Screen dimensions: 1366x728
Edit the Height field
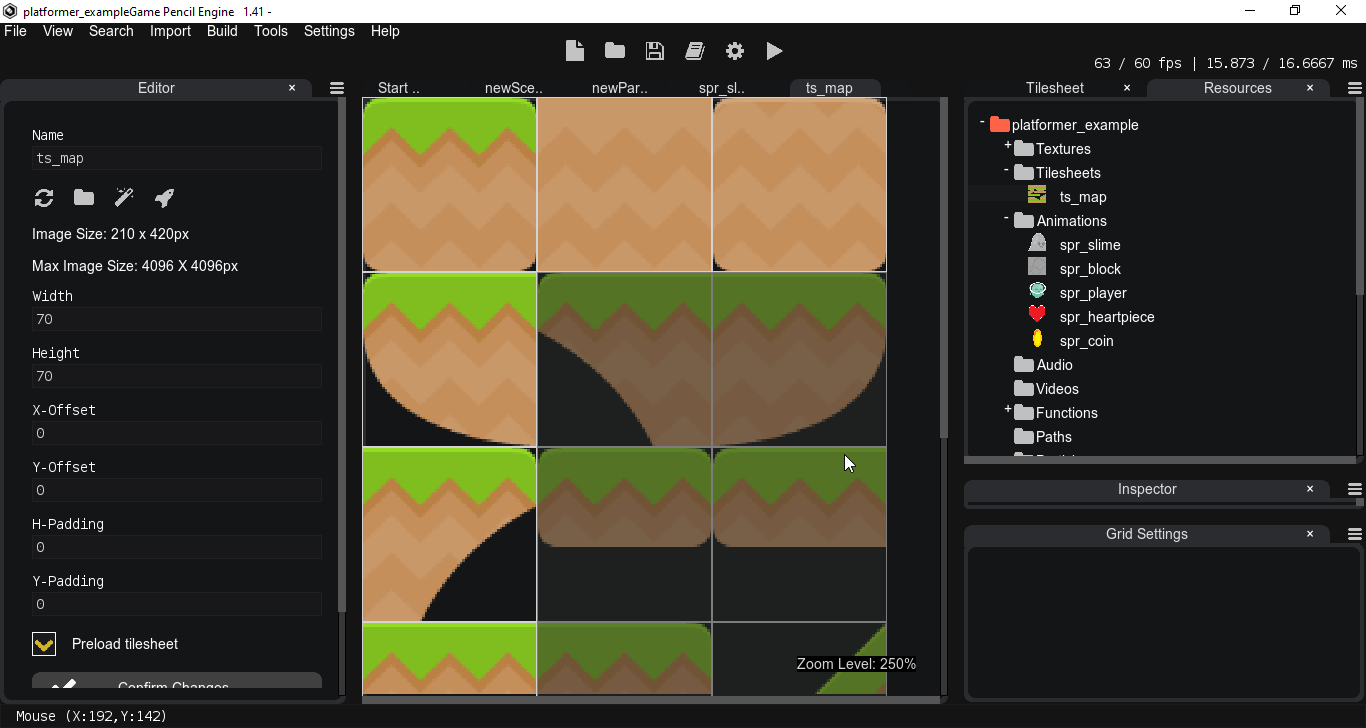point(177,376)
